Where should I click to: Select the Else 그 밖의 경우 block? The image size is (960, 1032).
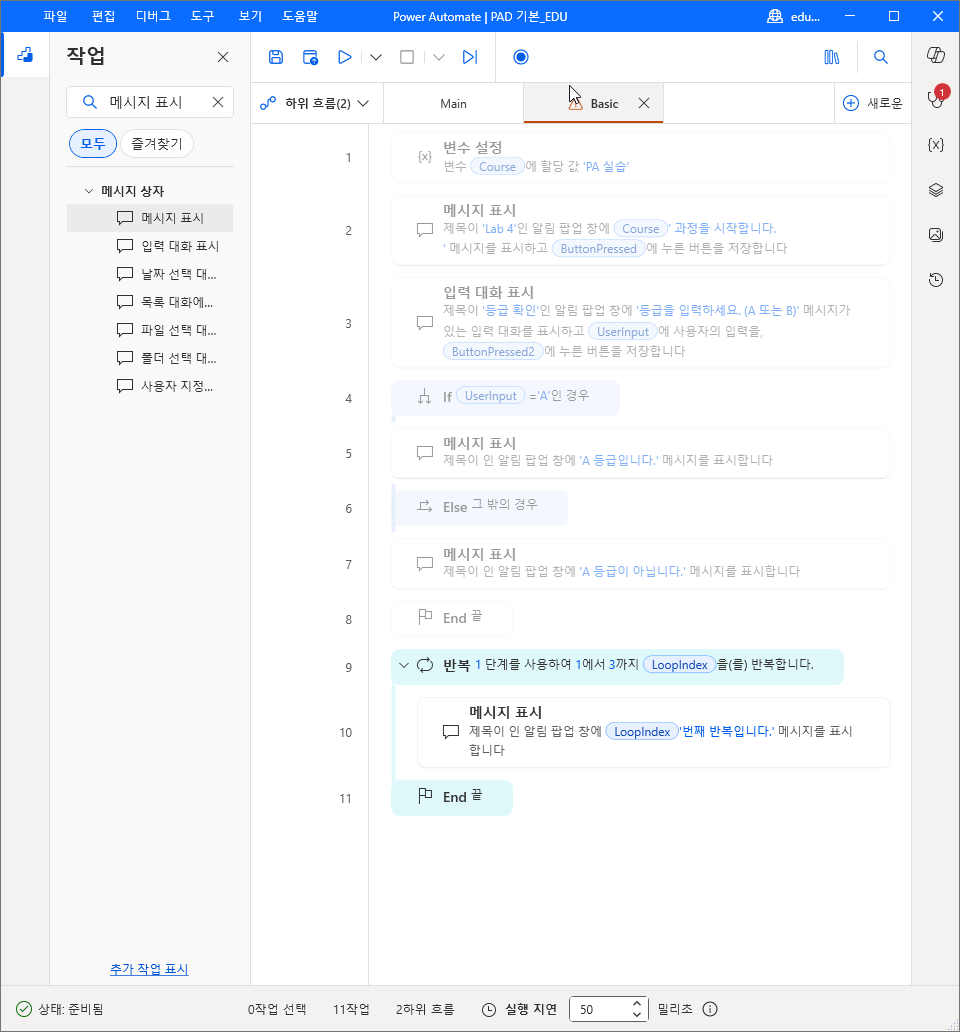(480, 507)
